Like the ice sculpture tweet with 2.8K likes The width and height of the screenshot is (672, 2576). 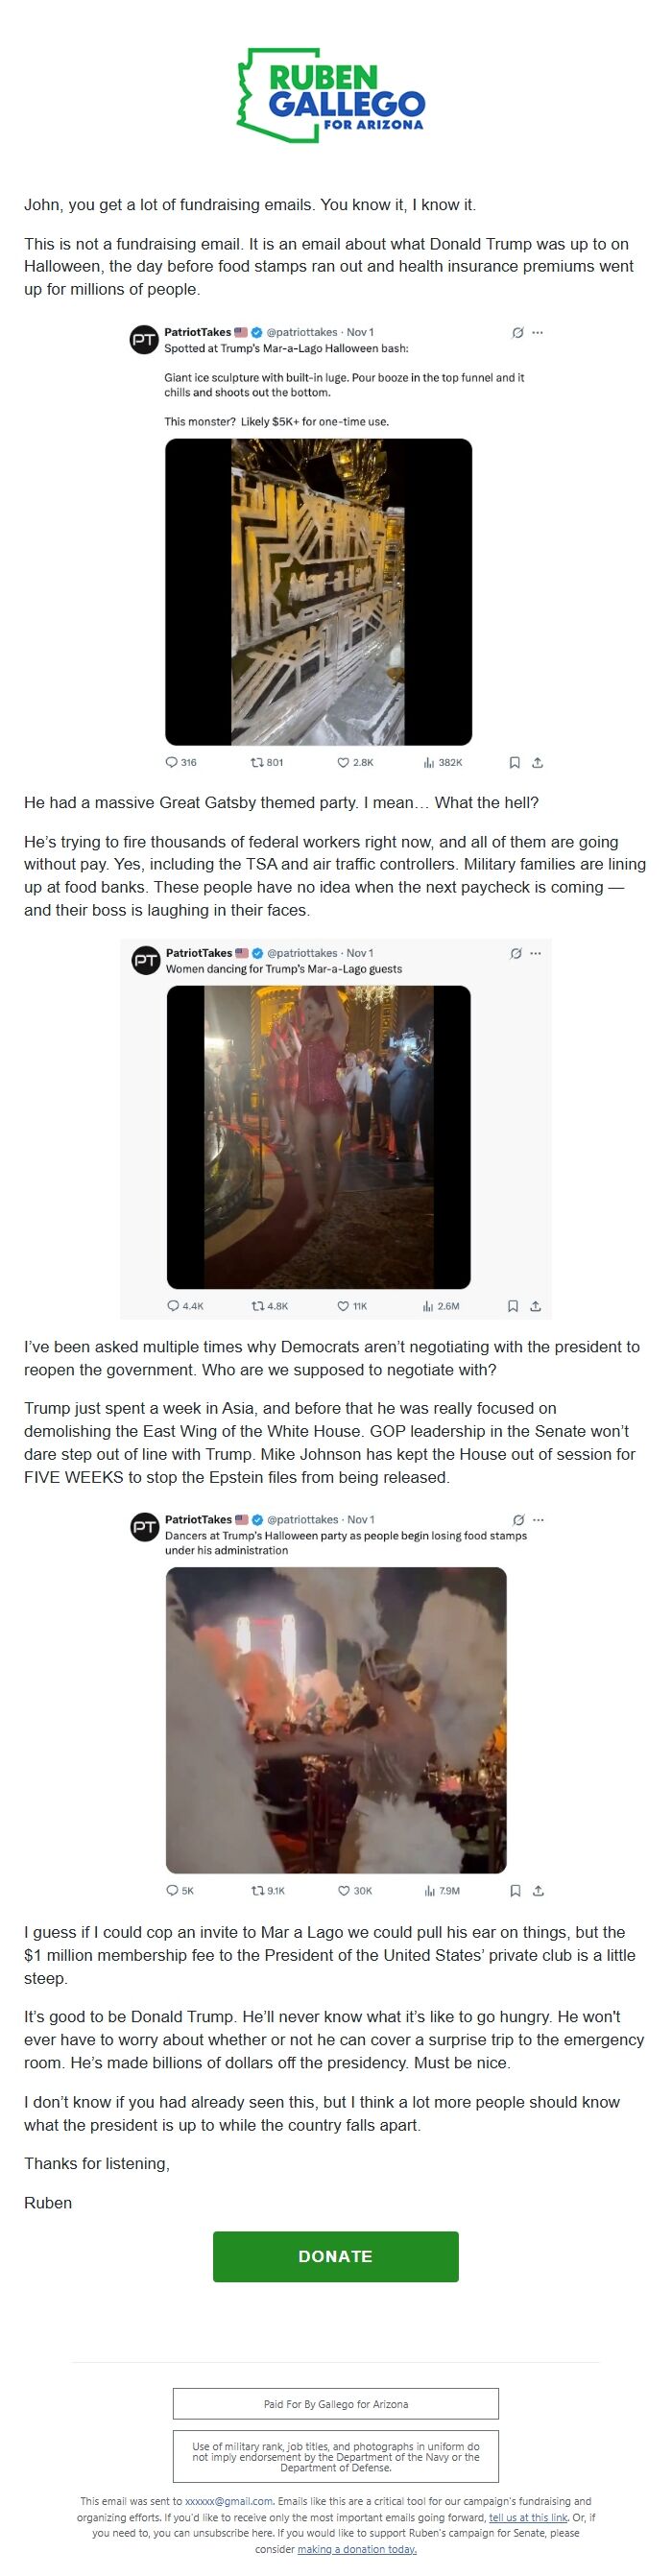343,763
